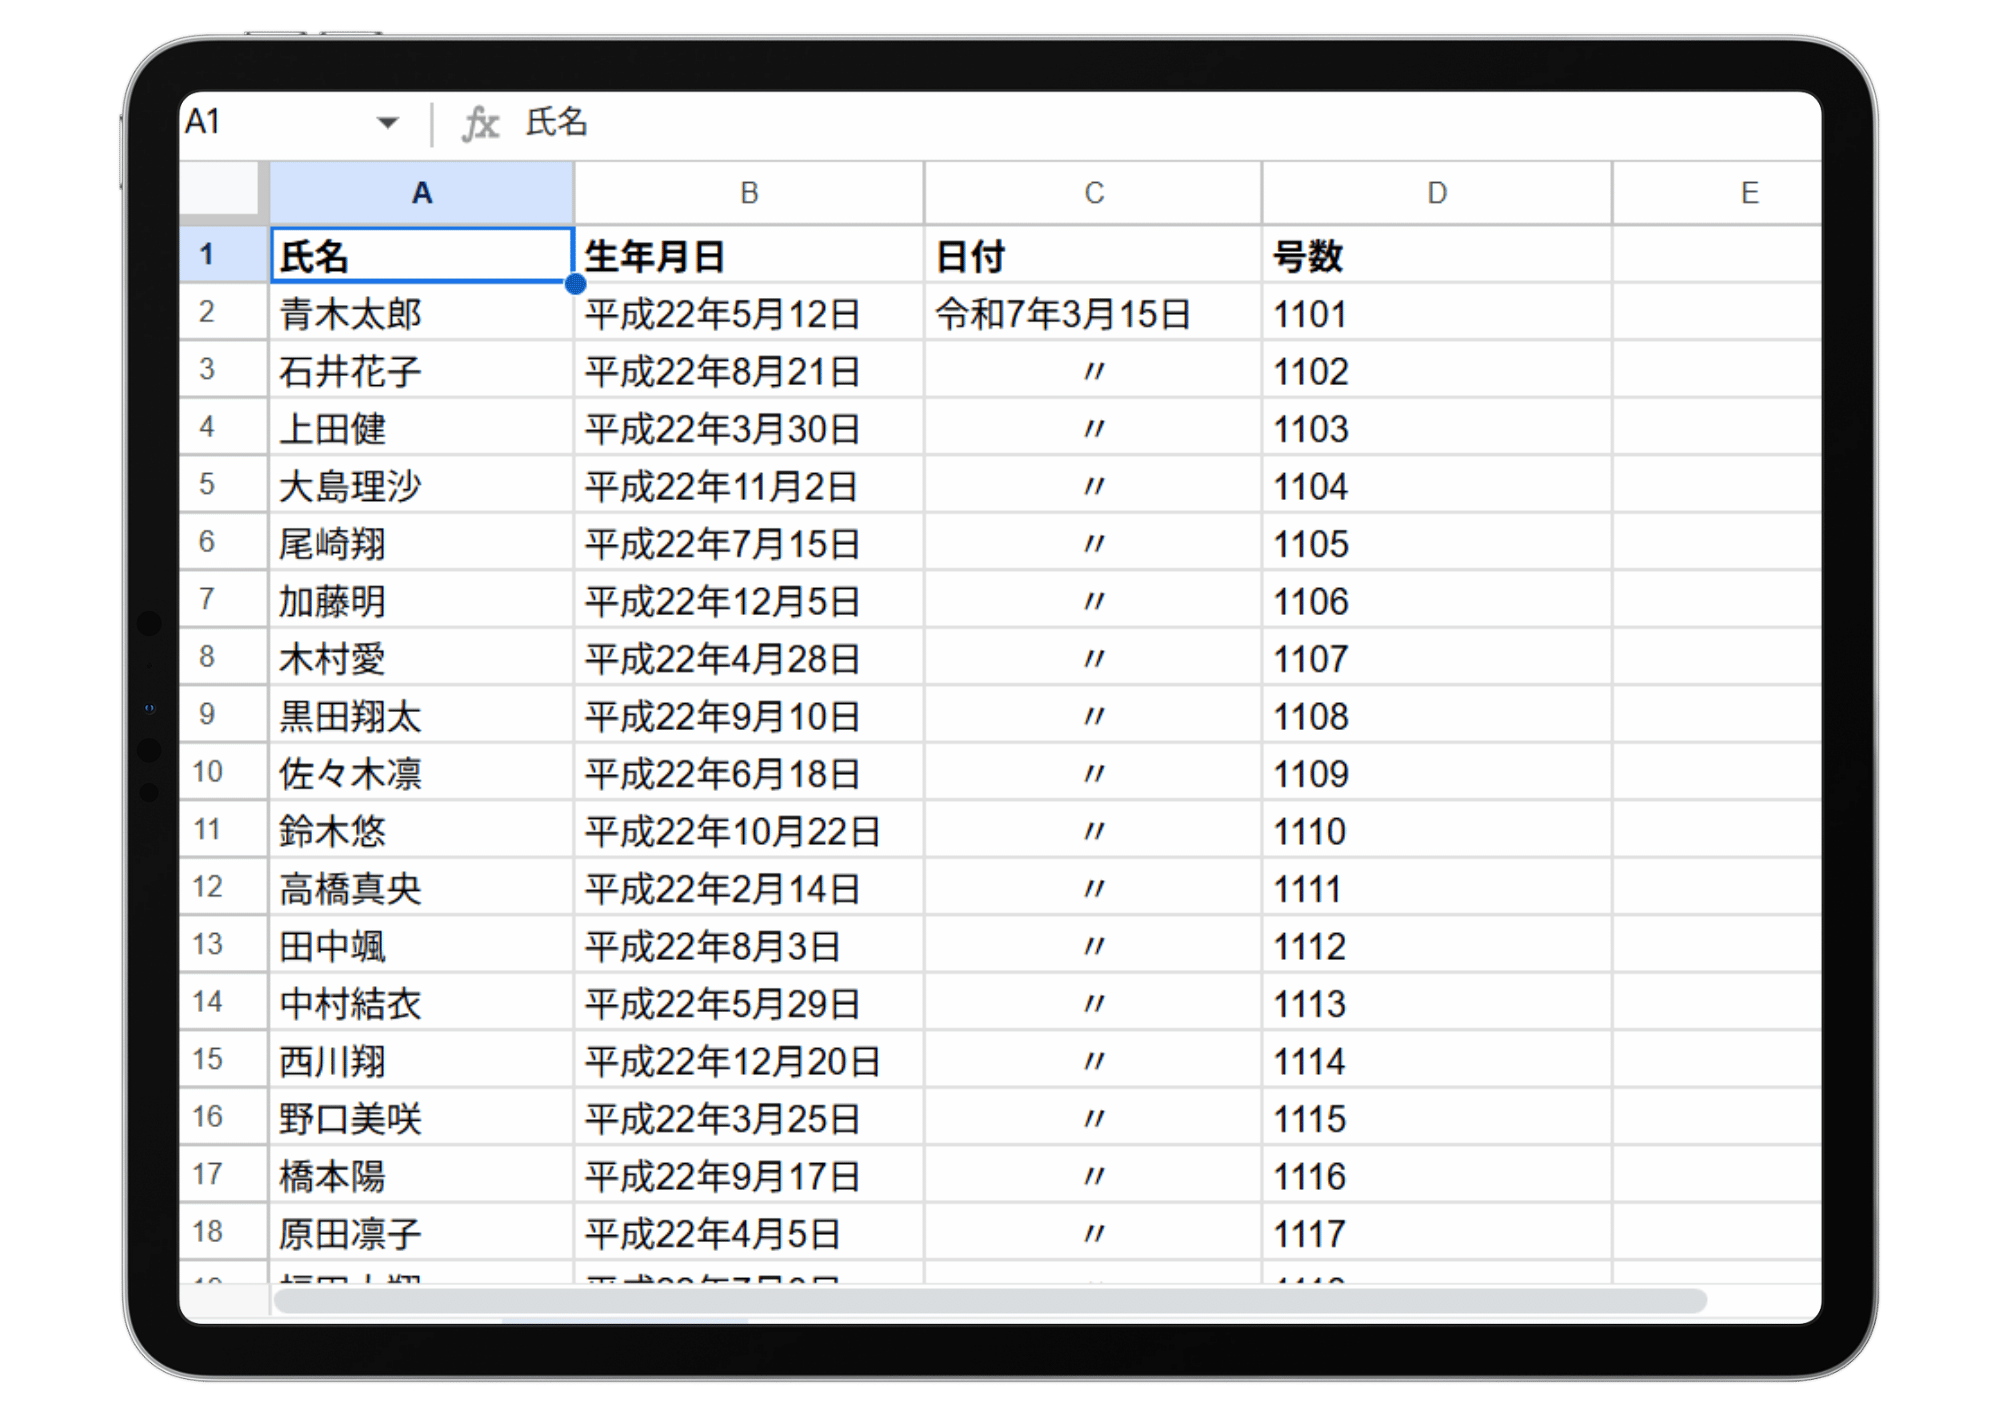Select row 12 header

[x=207, y=887]
